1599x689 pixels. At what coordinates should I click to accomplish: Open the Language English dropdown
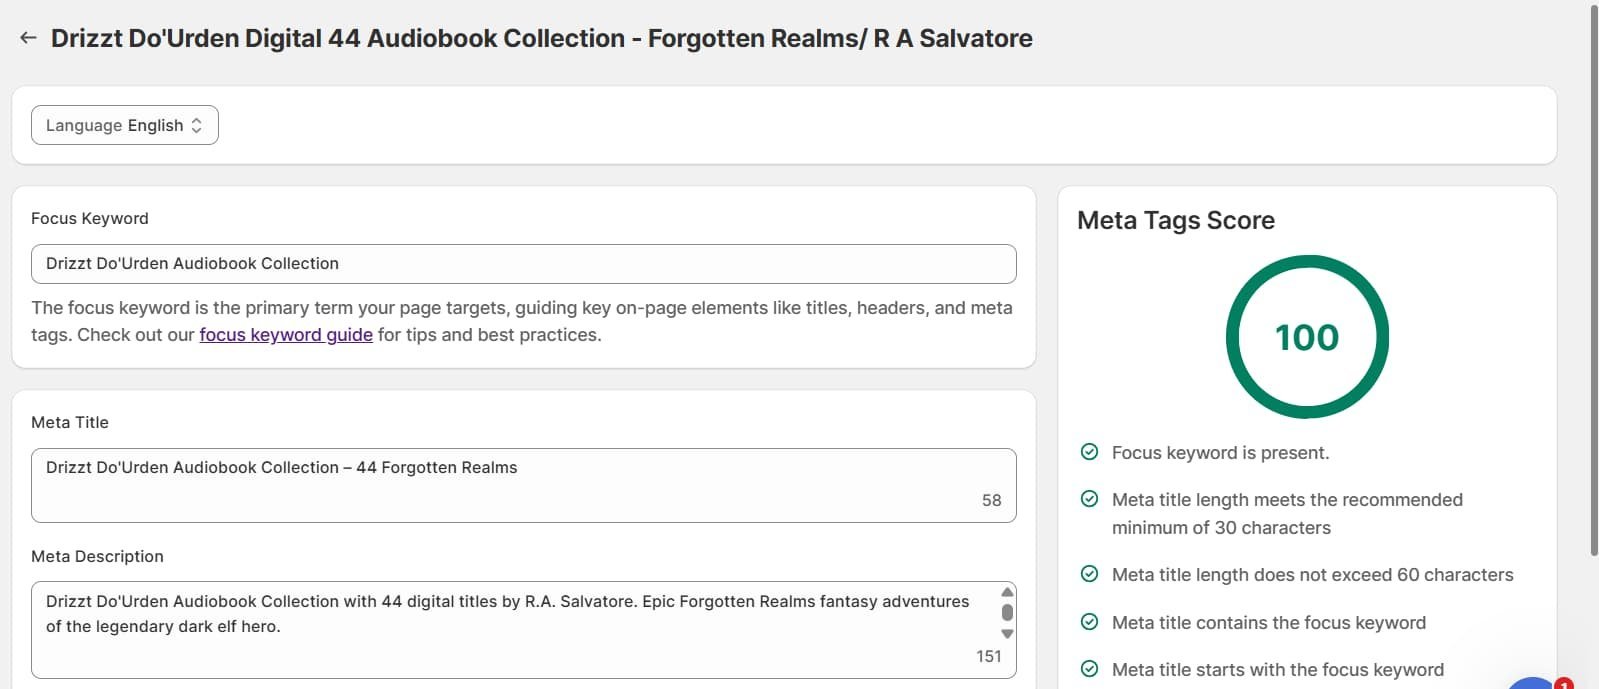[x=125, y=125]
